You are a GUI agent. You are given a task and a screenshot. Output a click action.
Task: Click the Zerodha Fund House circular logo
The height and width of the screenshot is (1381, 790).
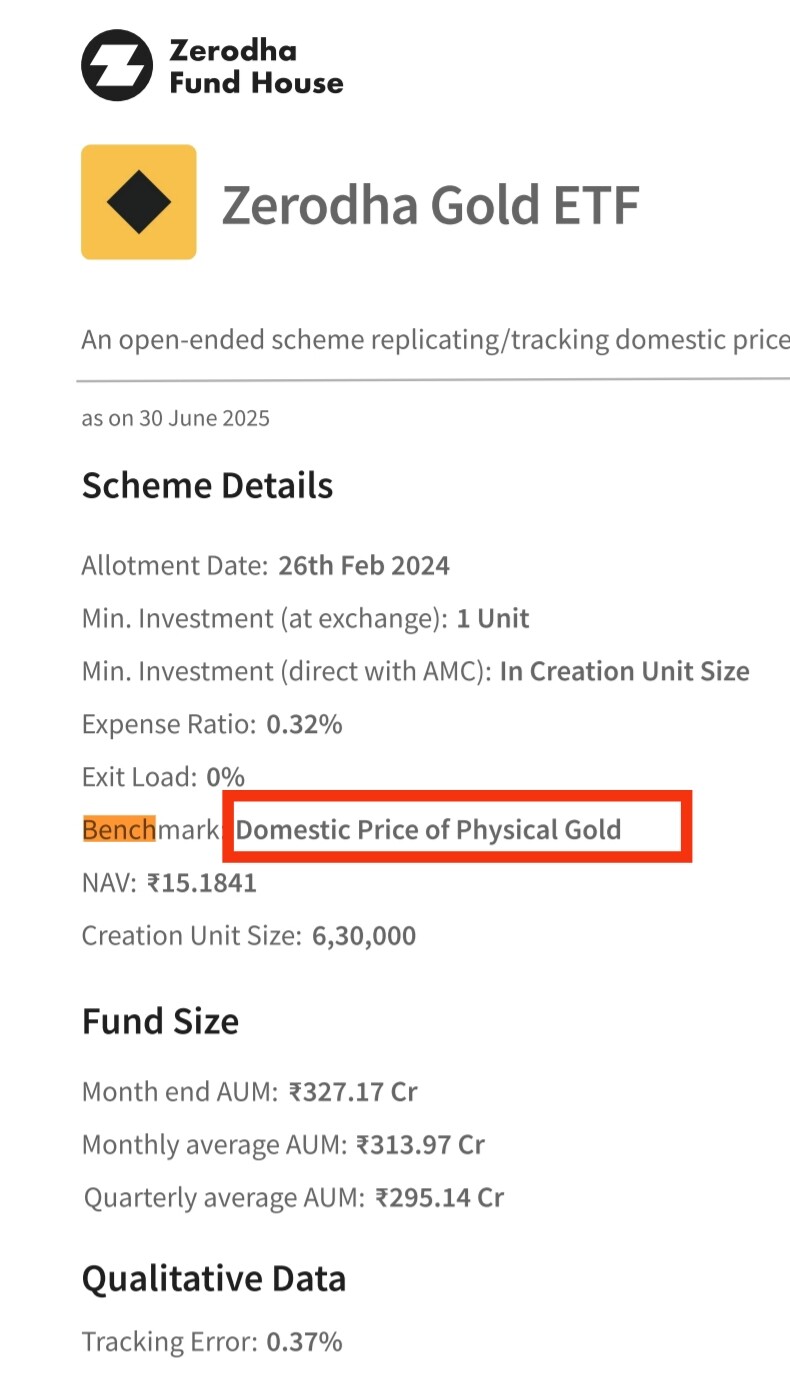click(117, 65)
